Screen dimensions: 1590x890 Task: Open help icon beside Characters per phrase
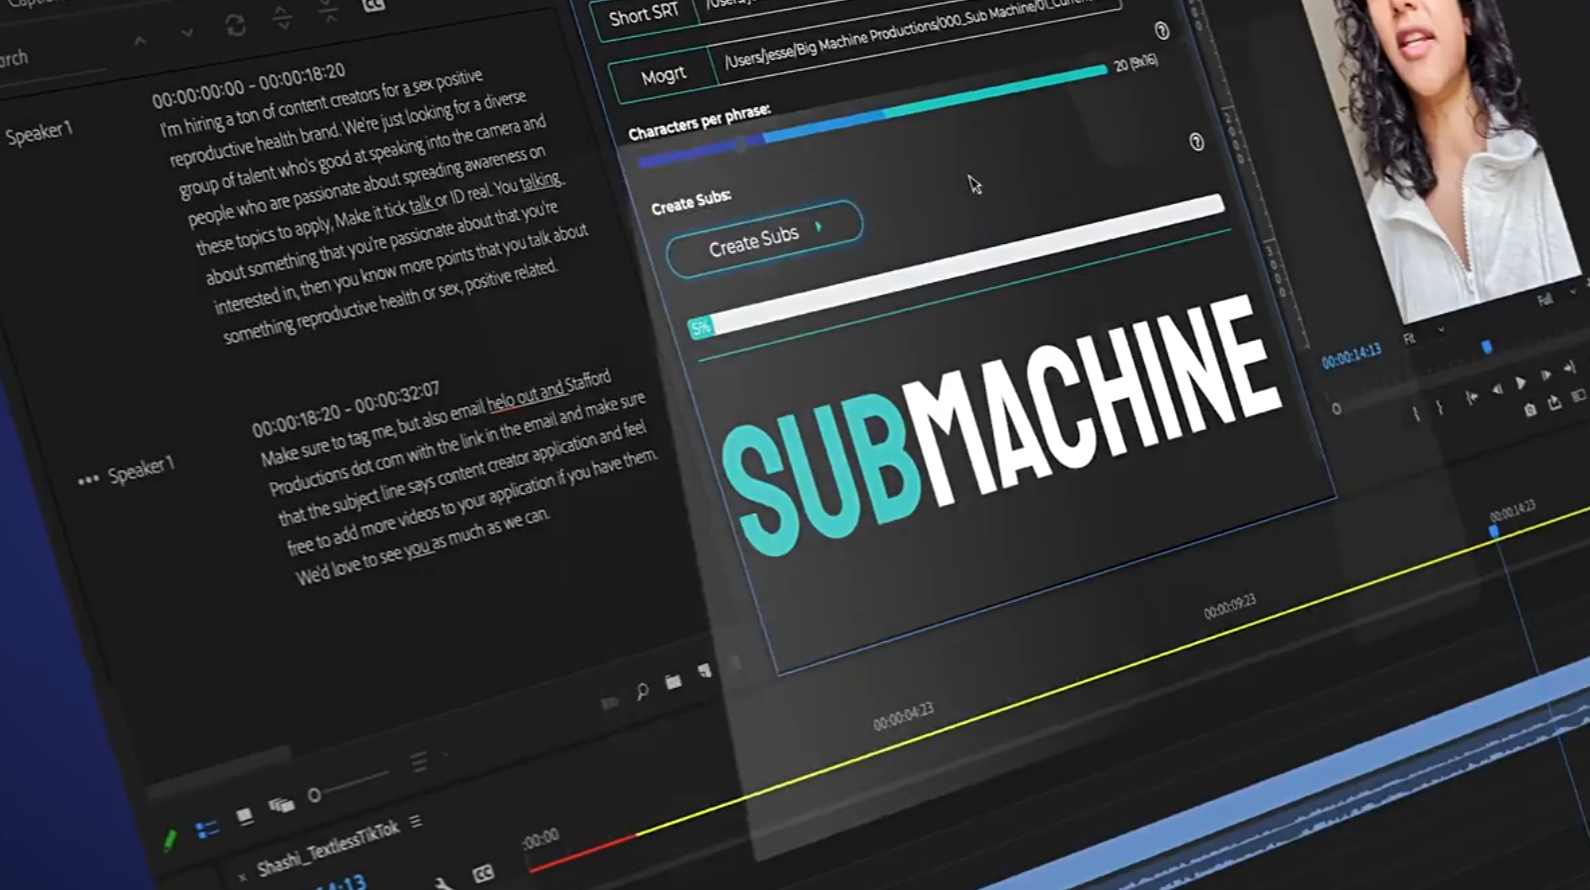(1196, 142)
